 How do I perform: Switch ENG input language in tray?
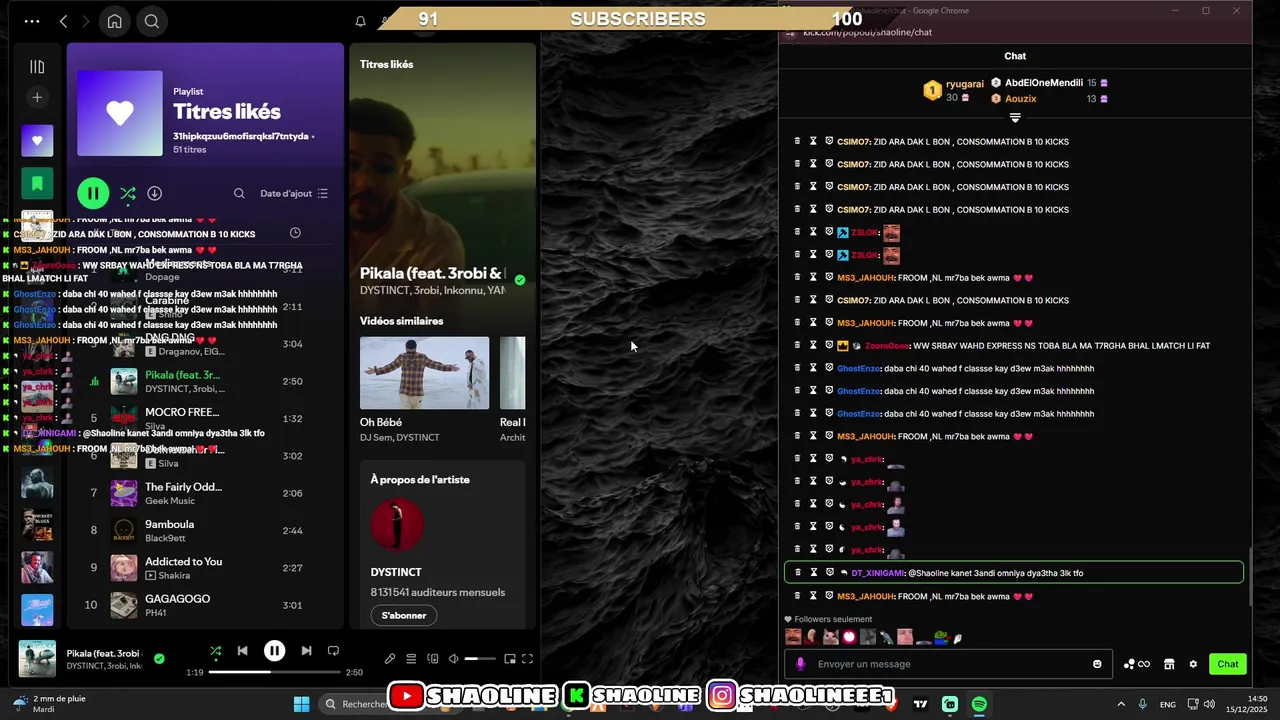(x=1167, y=704)
